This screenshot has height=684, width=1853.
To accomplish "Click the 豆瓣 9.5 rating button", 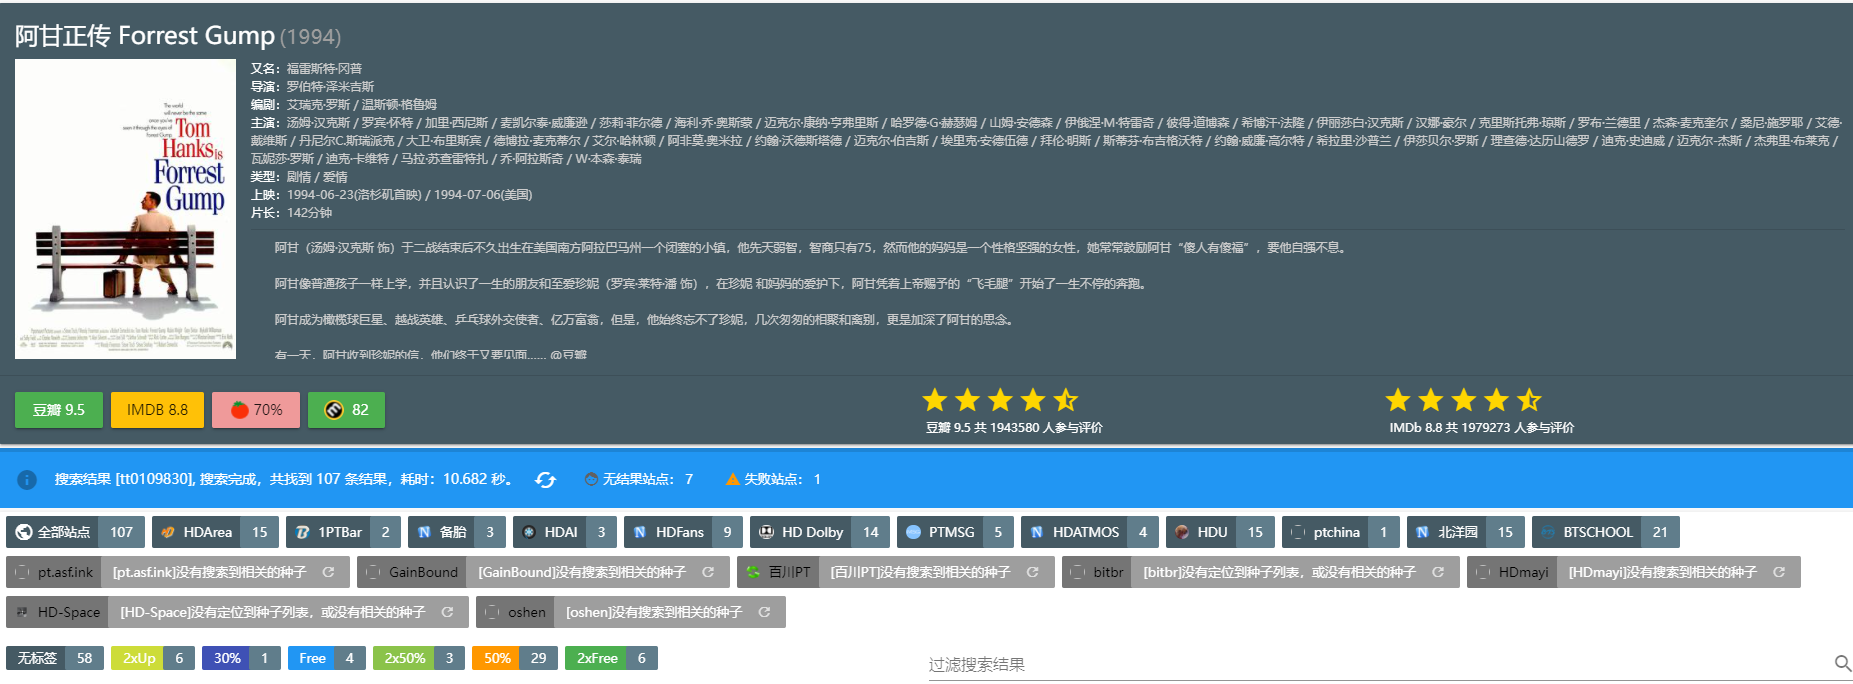I will pyautogui.click(x=59, y=410).
